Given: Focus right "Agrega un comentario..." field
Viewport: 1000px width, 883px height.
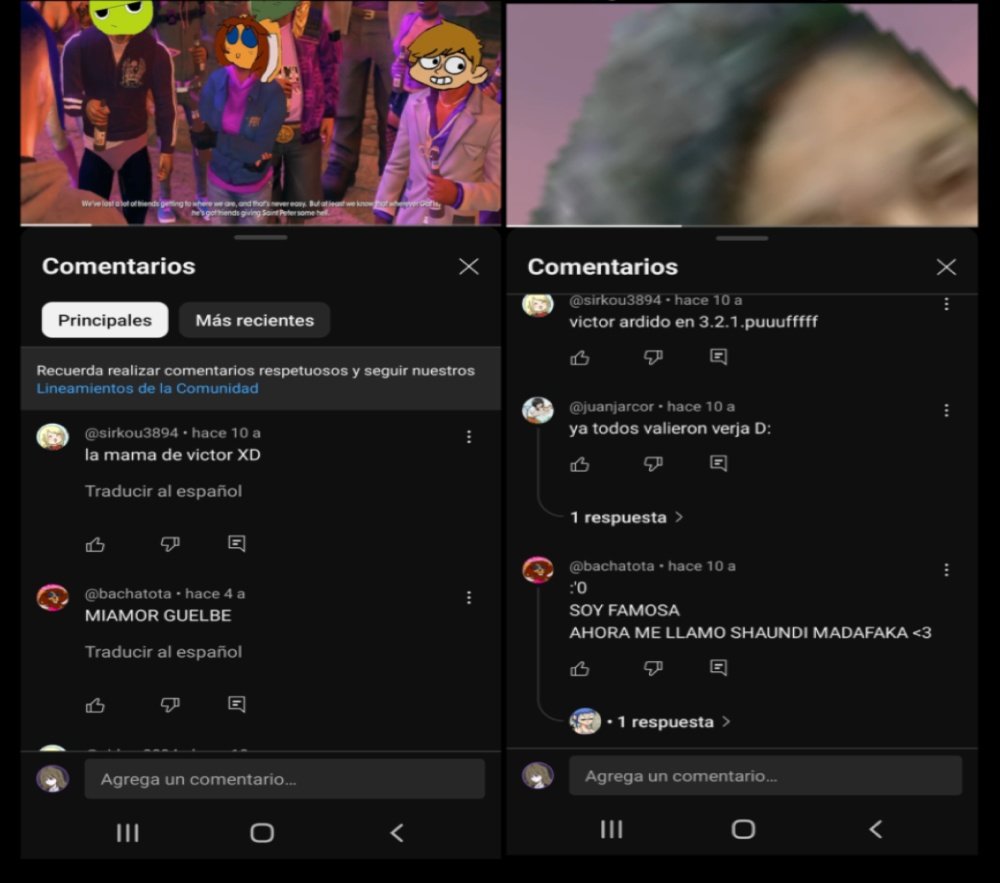Looking at the screenshot, I should [765, 776].
